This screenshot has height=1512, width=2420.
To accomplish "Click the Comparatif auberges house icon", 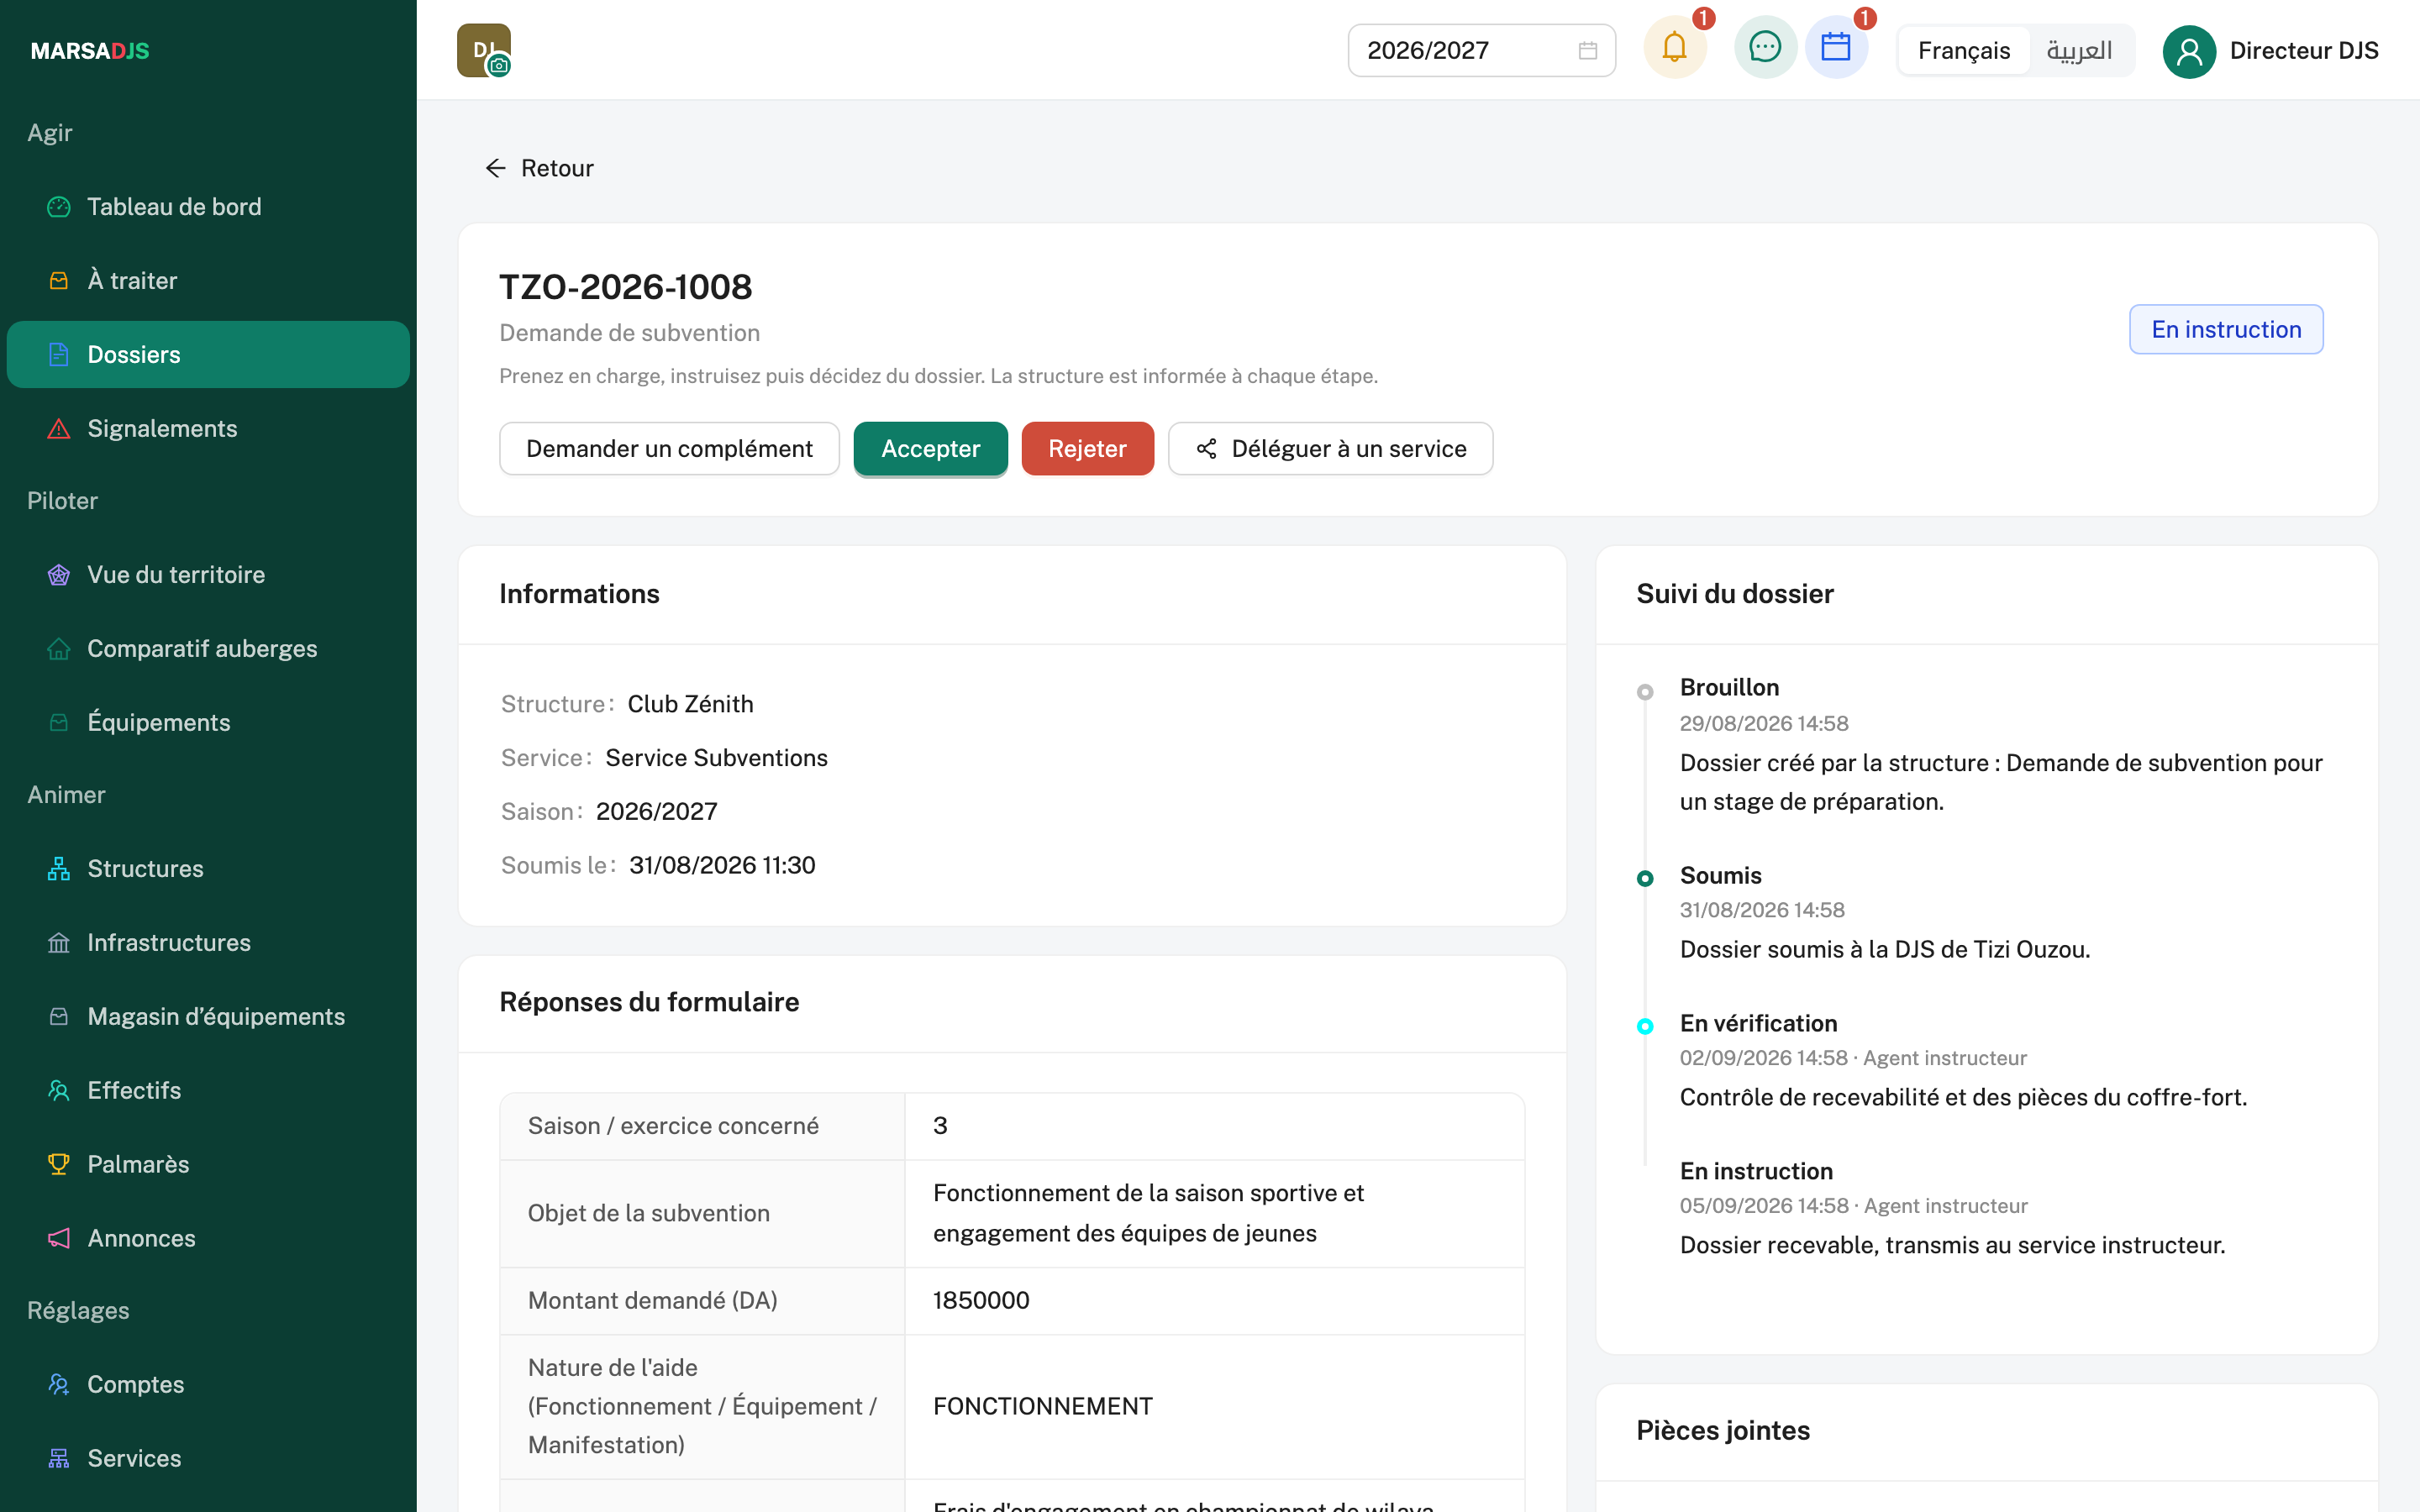I will [59, 649].
